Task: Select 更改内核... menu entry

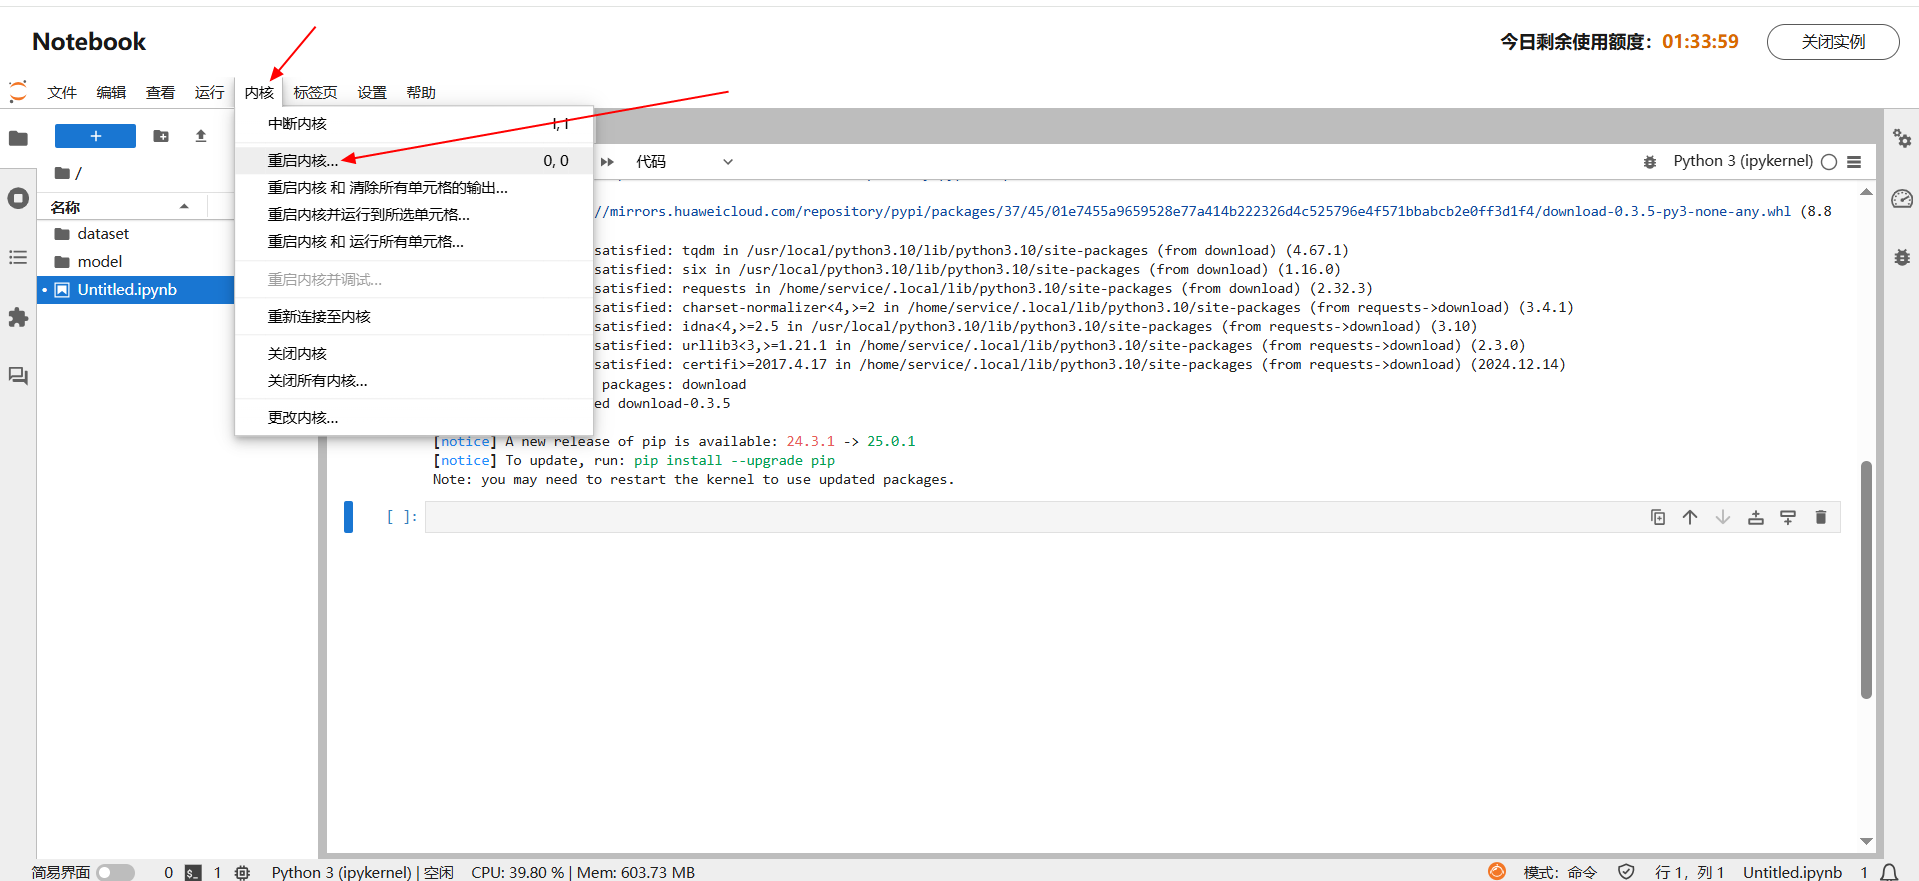Action: point(414,418)
